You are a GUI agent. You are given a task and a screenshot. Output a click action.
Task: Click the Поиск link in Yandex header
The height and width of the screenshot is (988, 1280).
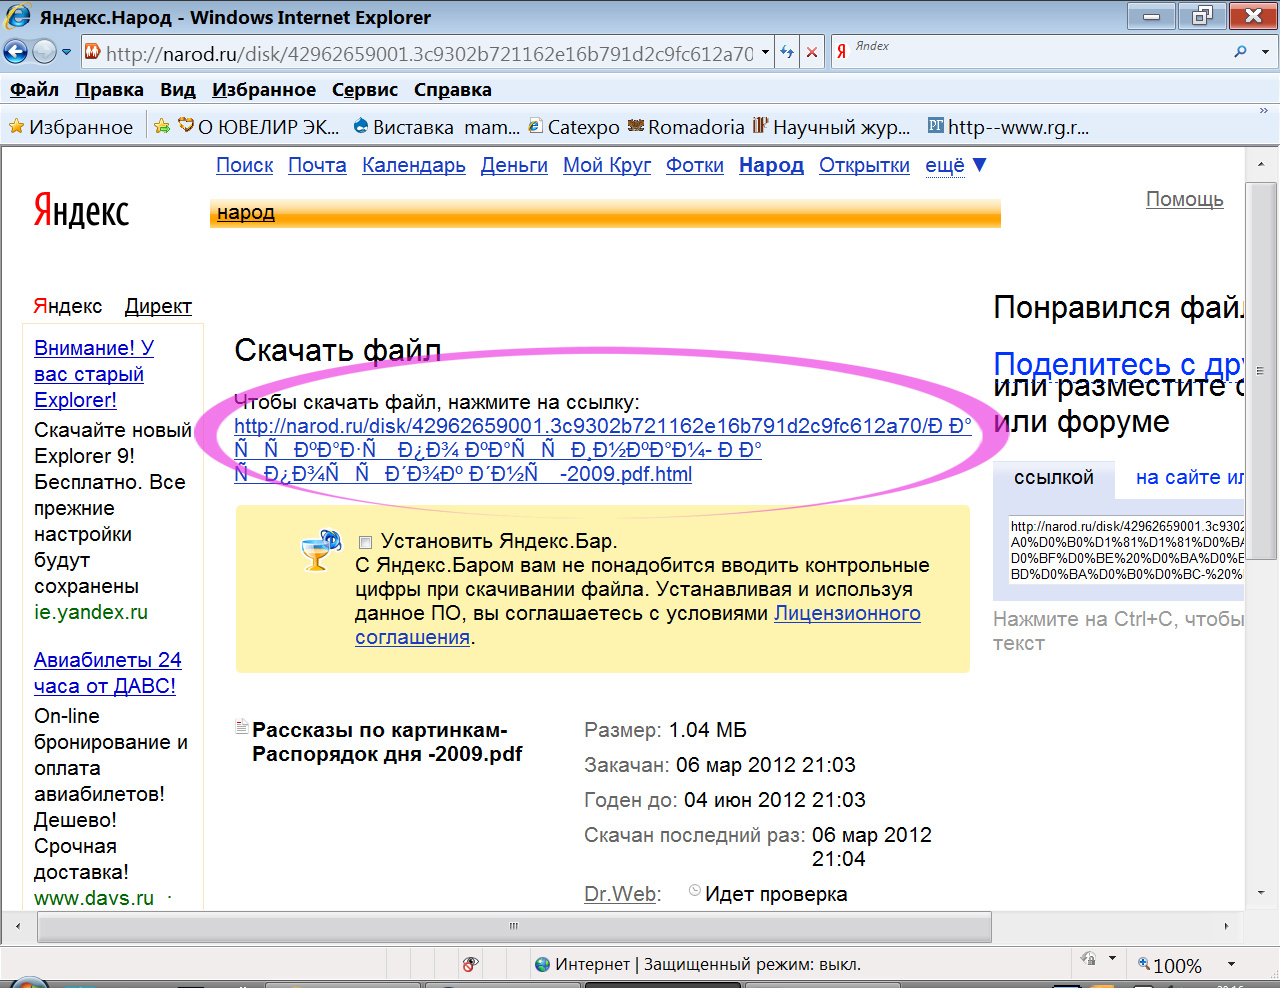click(244, 165)
